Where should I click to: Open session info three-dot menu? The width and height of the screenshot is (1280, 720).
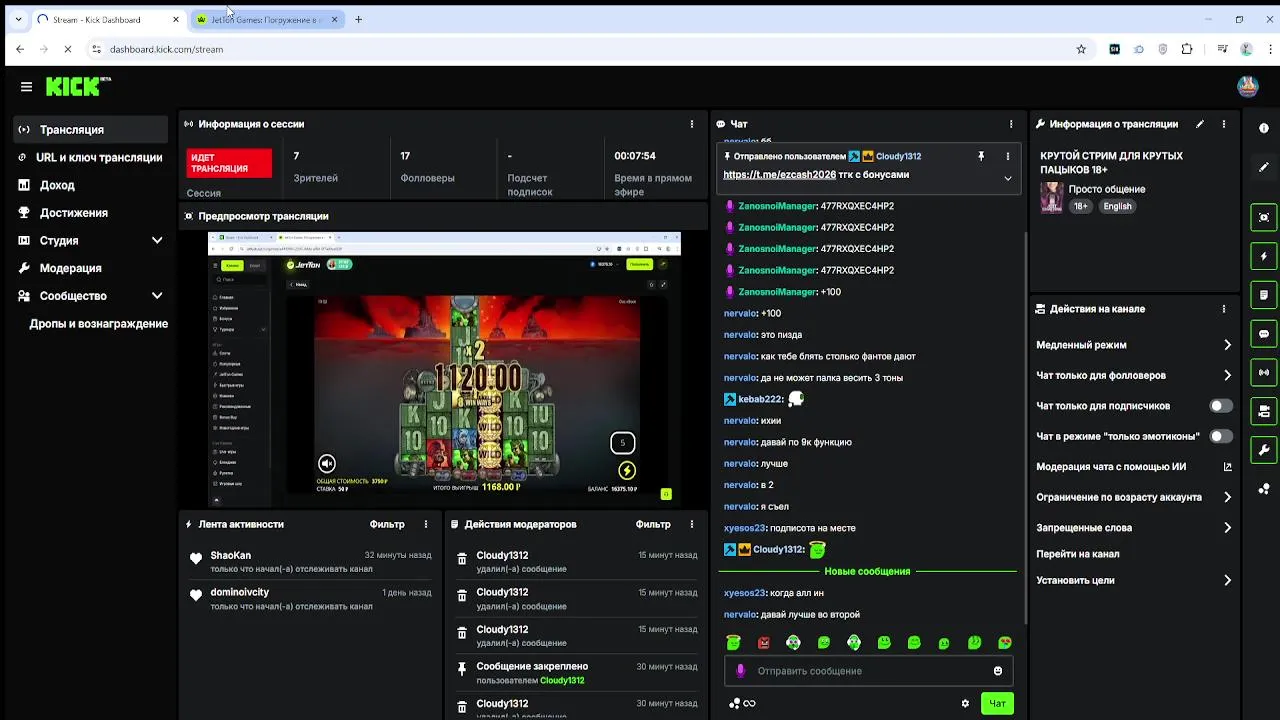(x=692, y=124)
